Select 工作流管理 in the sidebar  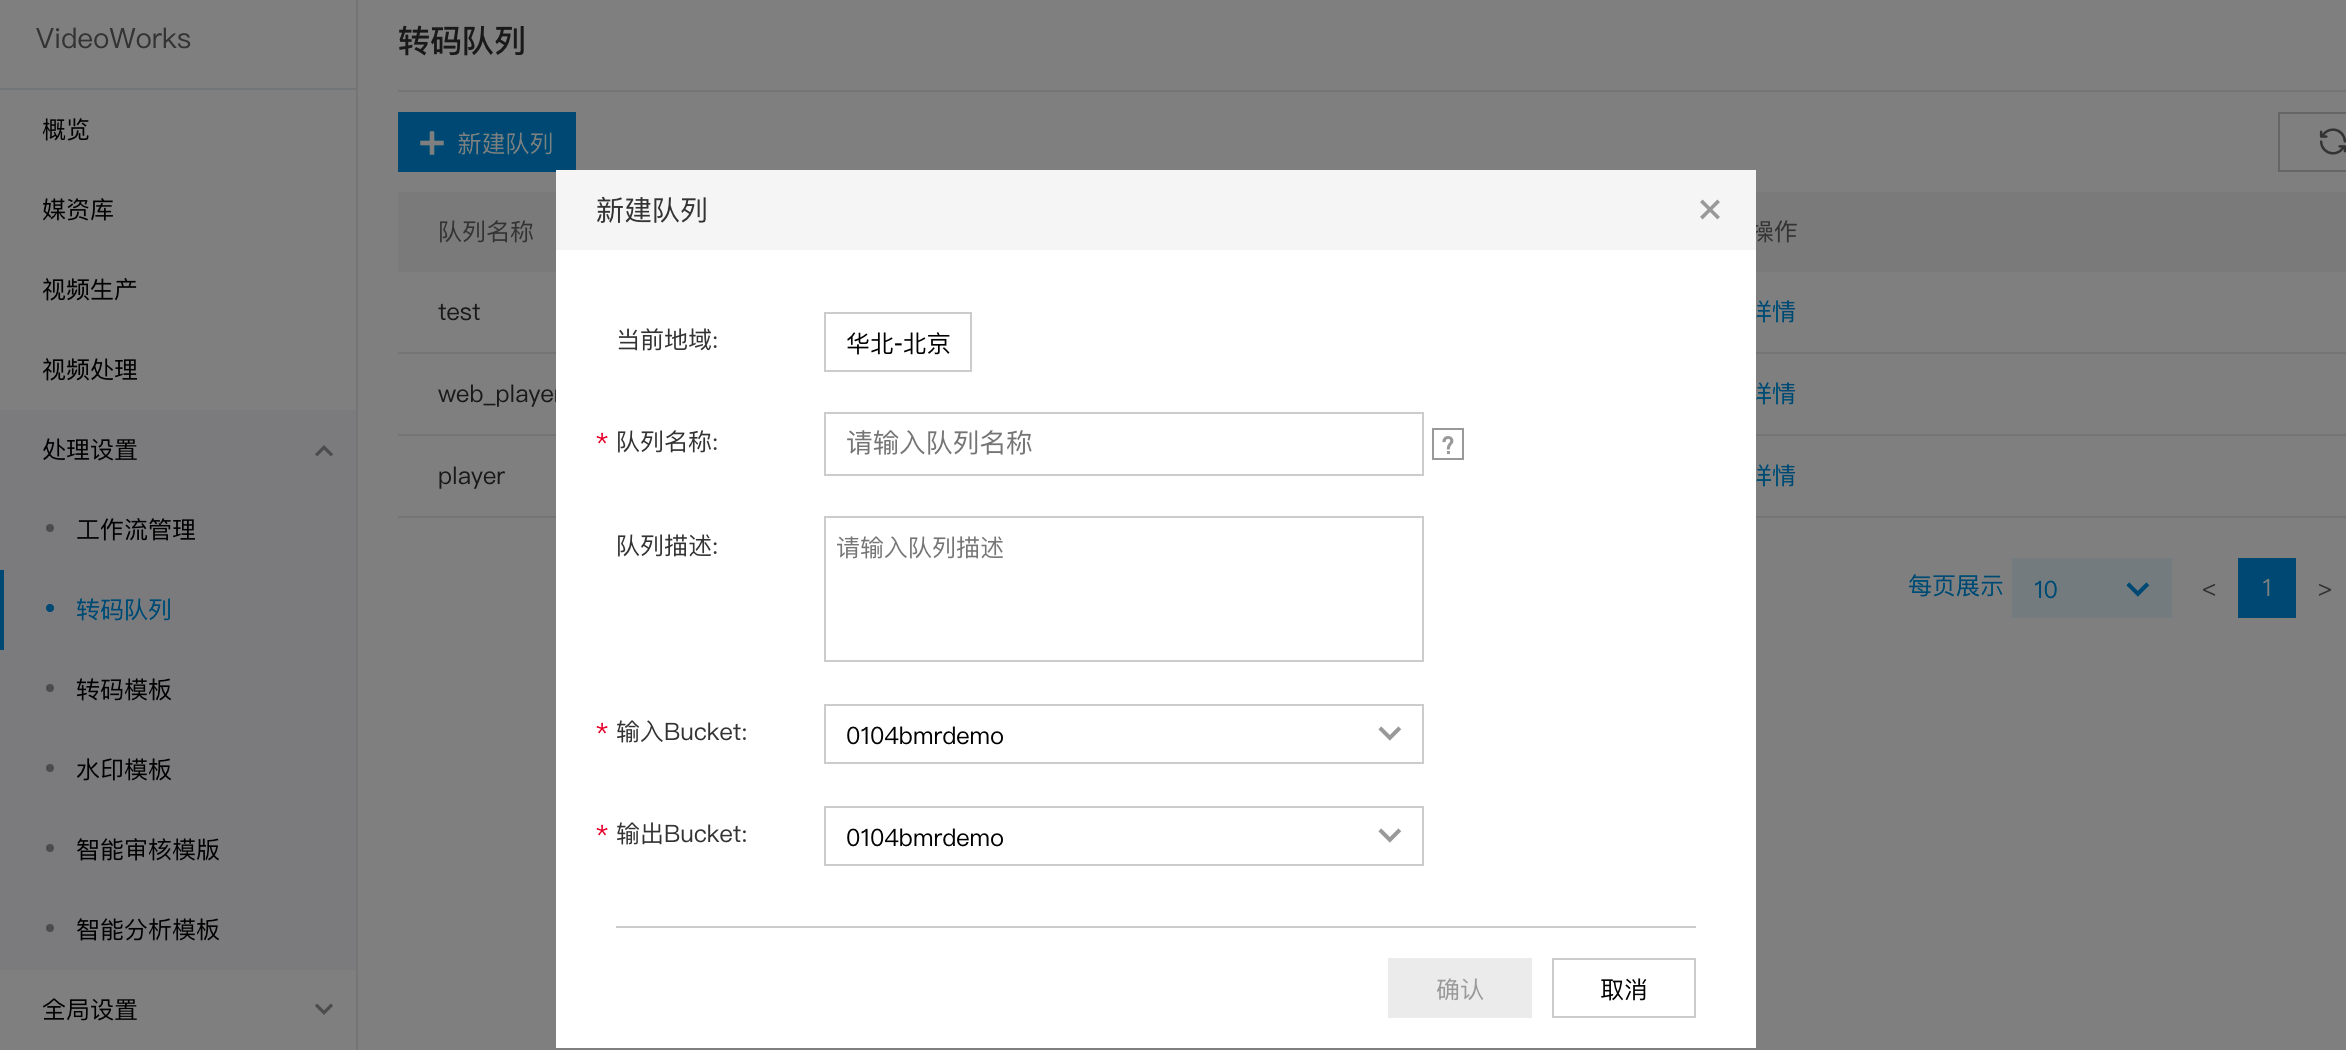[x=136, y=530]
